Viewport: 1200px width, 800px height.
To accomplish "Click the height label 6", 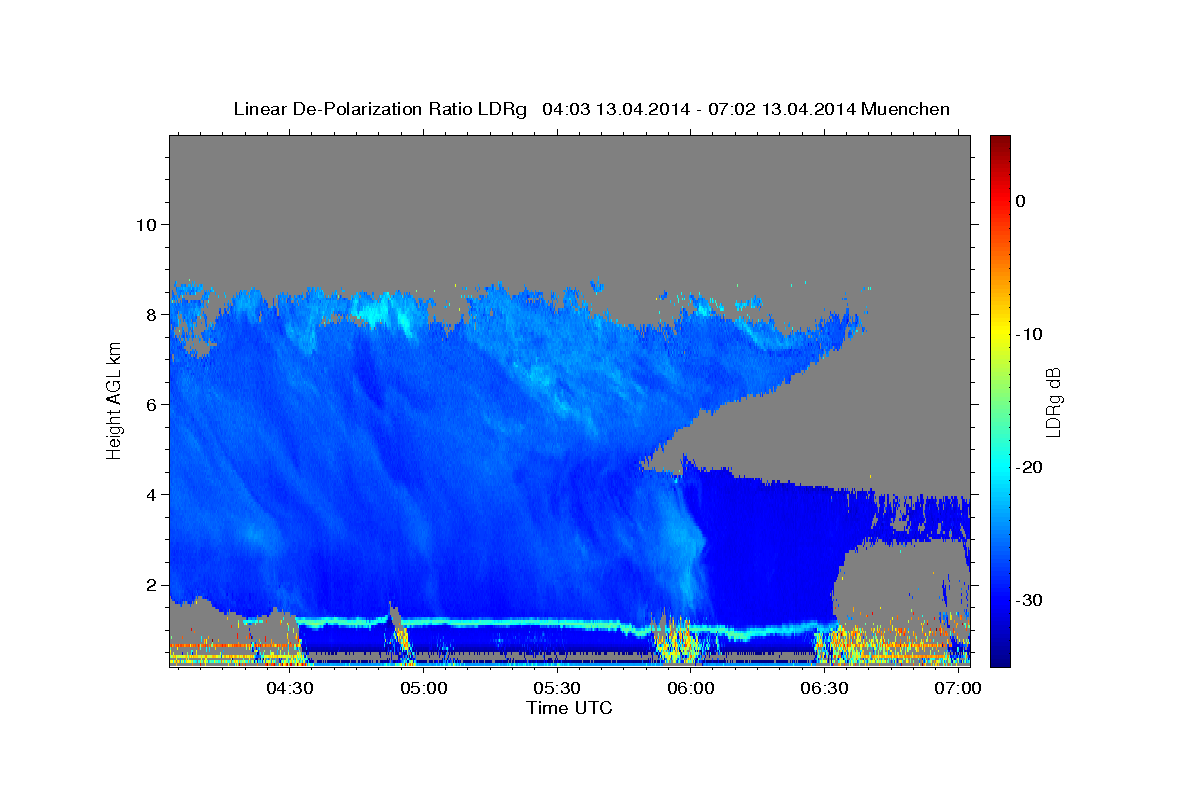I will (152, 404).
